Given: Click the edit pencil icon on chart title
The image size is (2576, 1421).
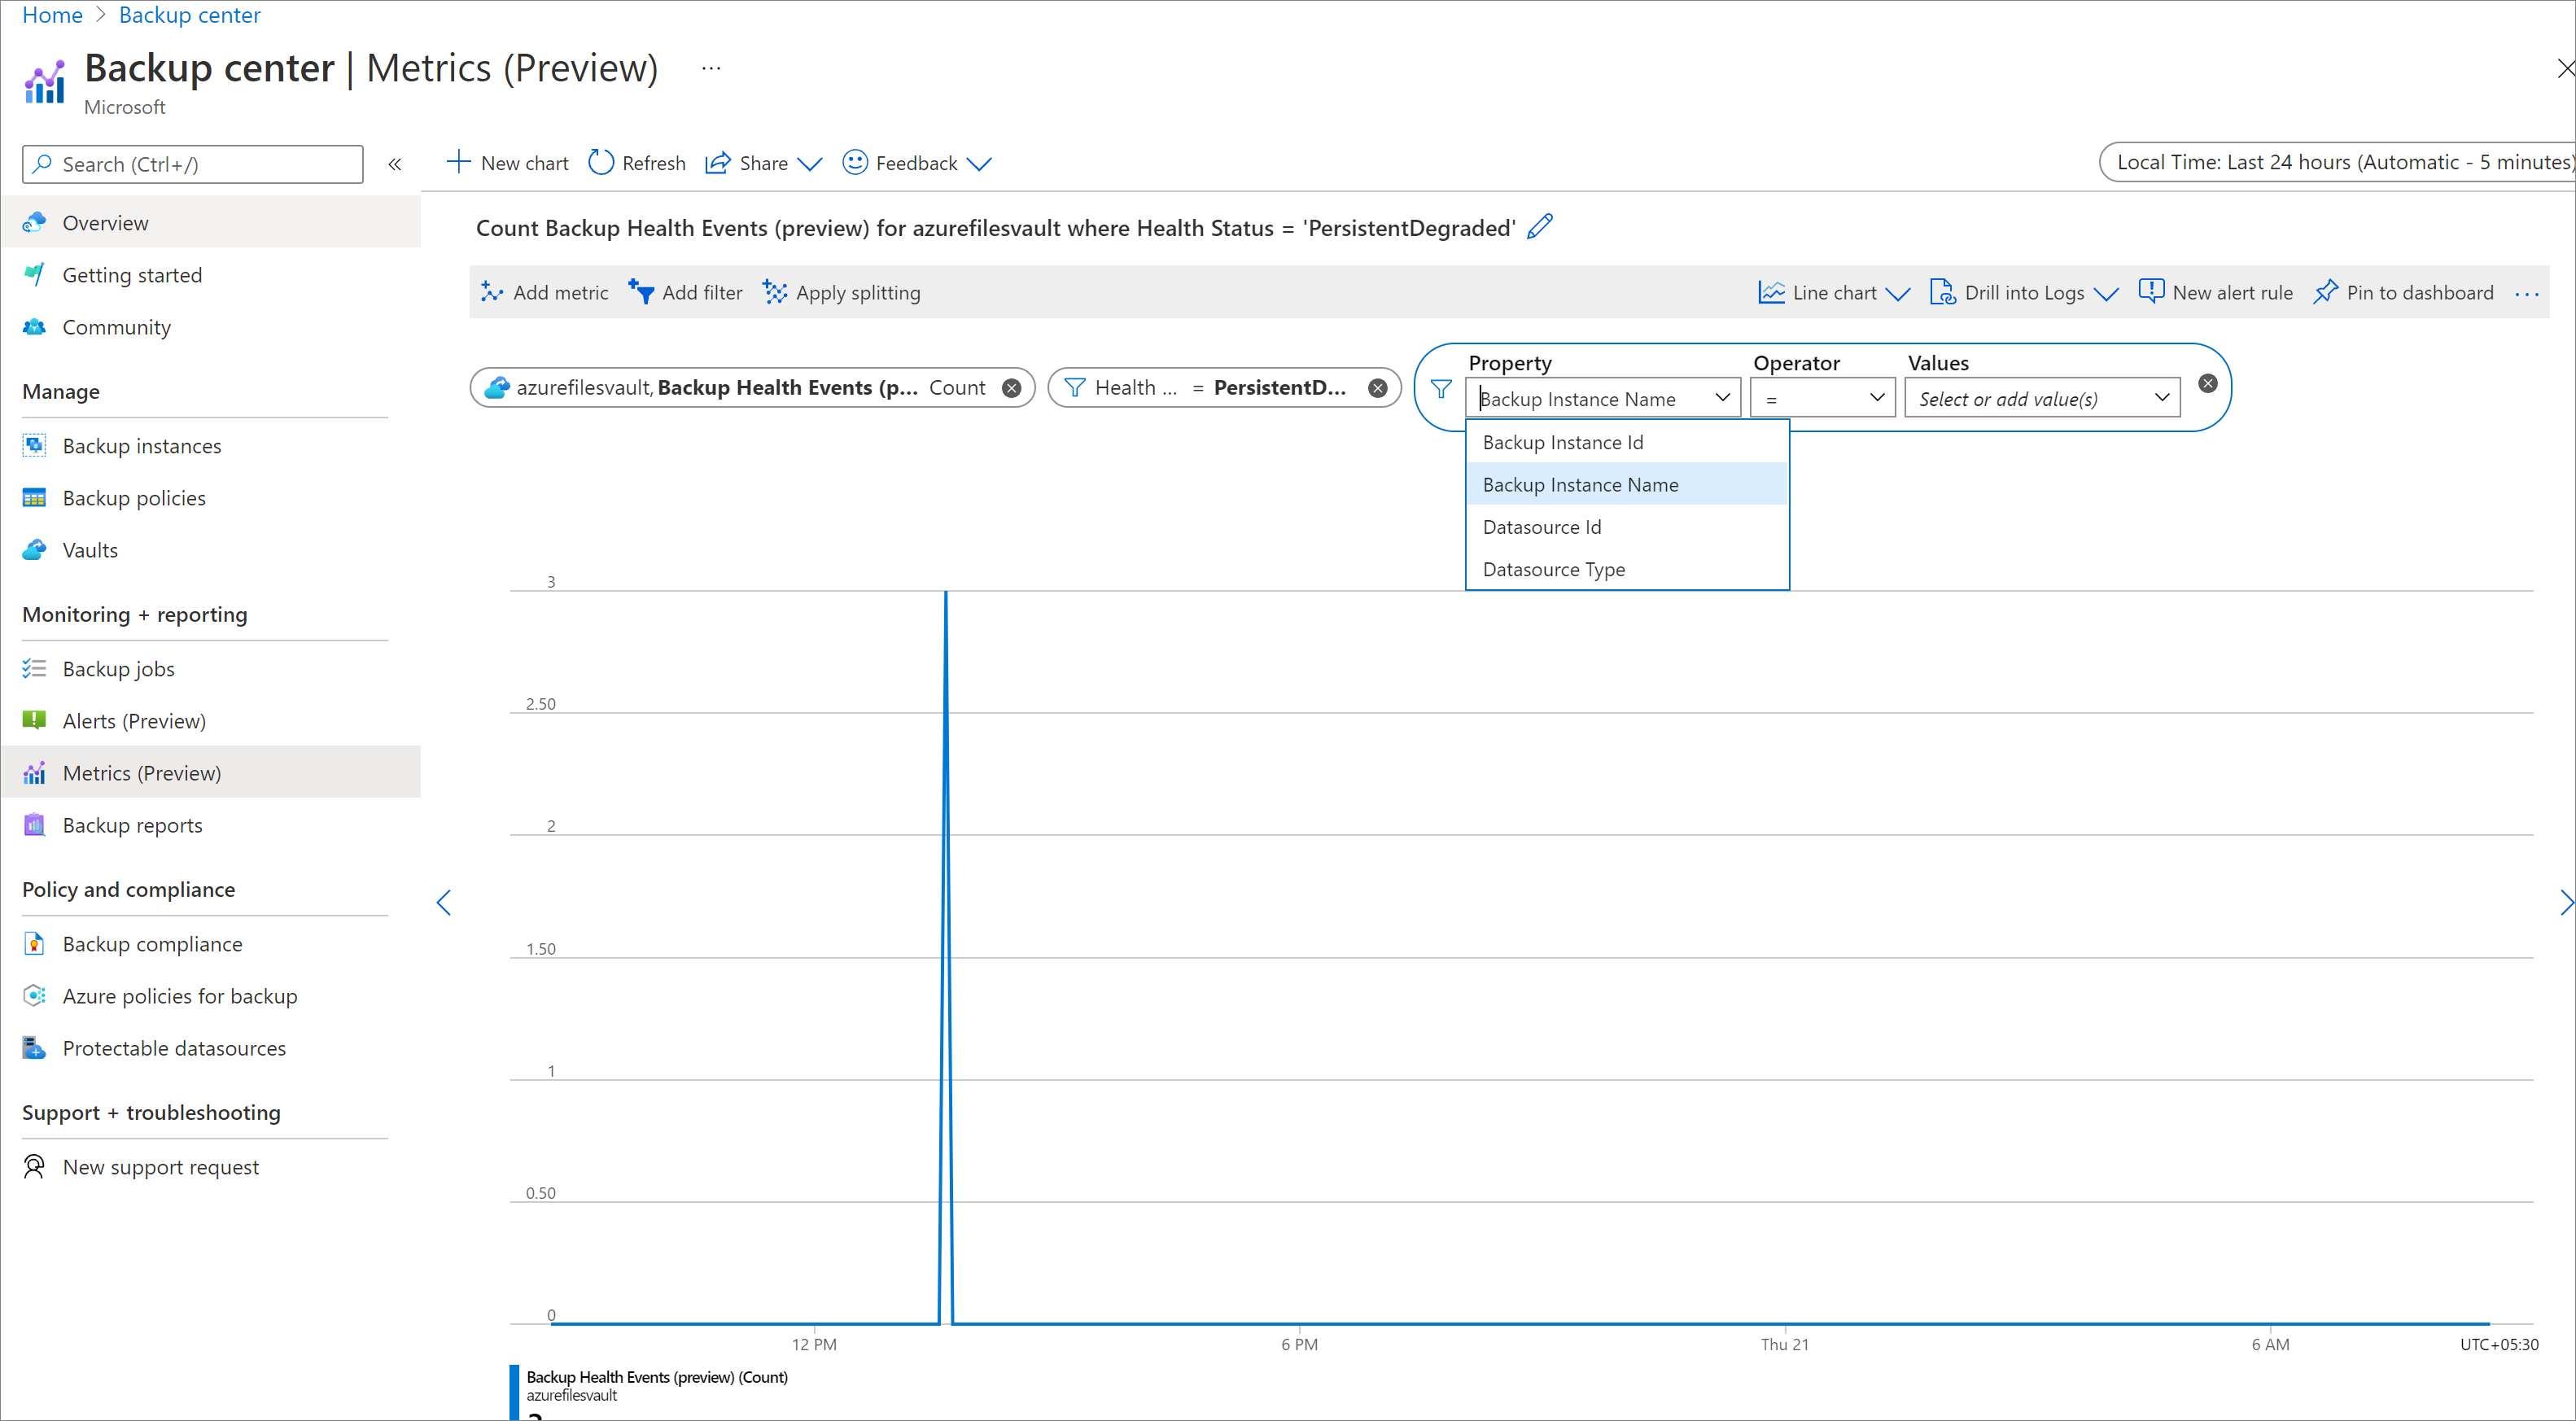Looking at the screenshot, I should [1538, 228].
